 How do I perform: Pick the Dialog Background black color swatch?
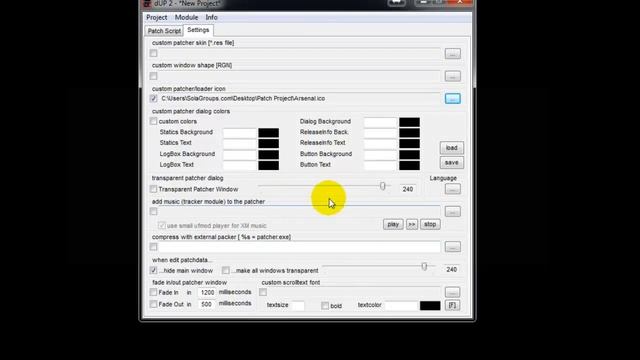click(x=409, y=122)
